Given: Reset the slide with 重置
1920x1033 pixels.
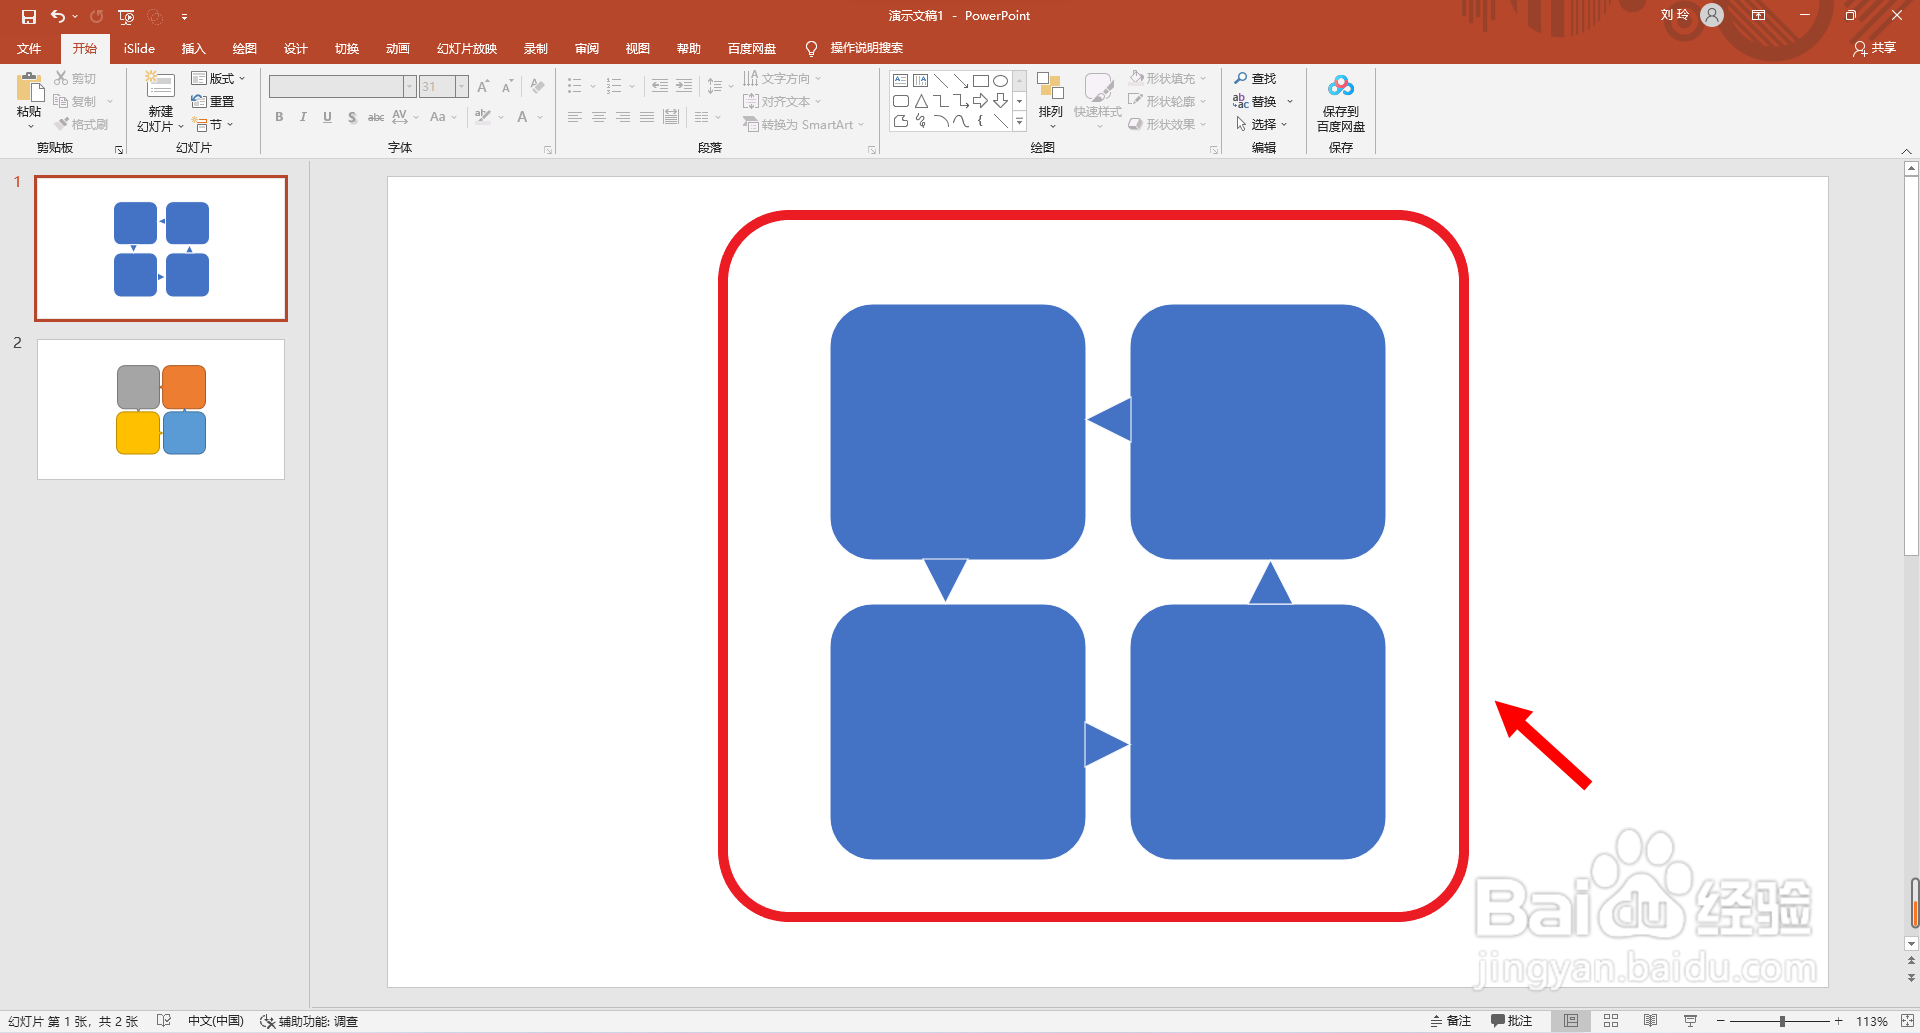Looking at the screenshot, I should coord(213,101).
